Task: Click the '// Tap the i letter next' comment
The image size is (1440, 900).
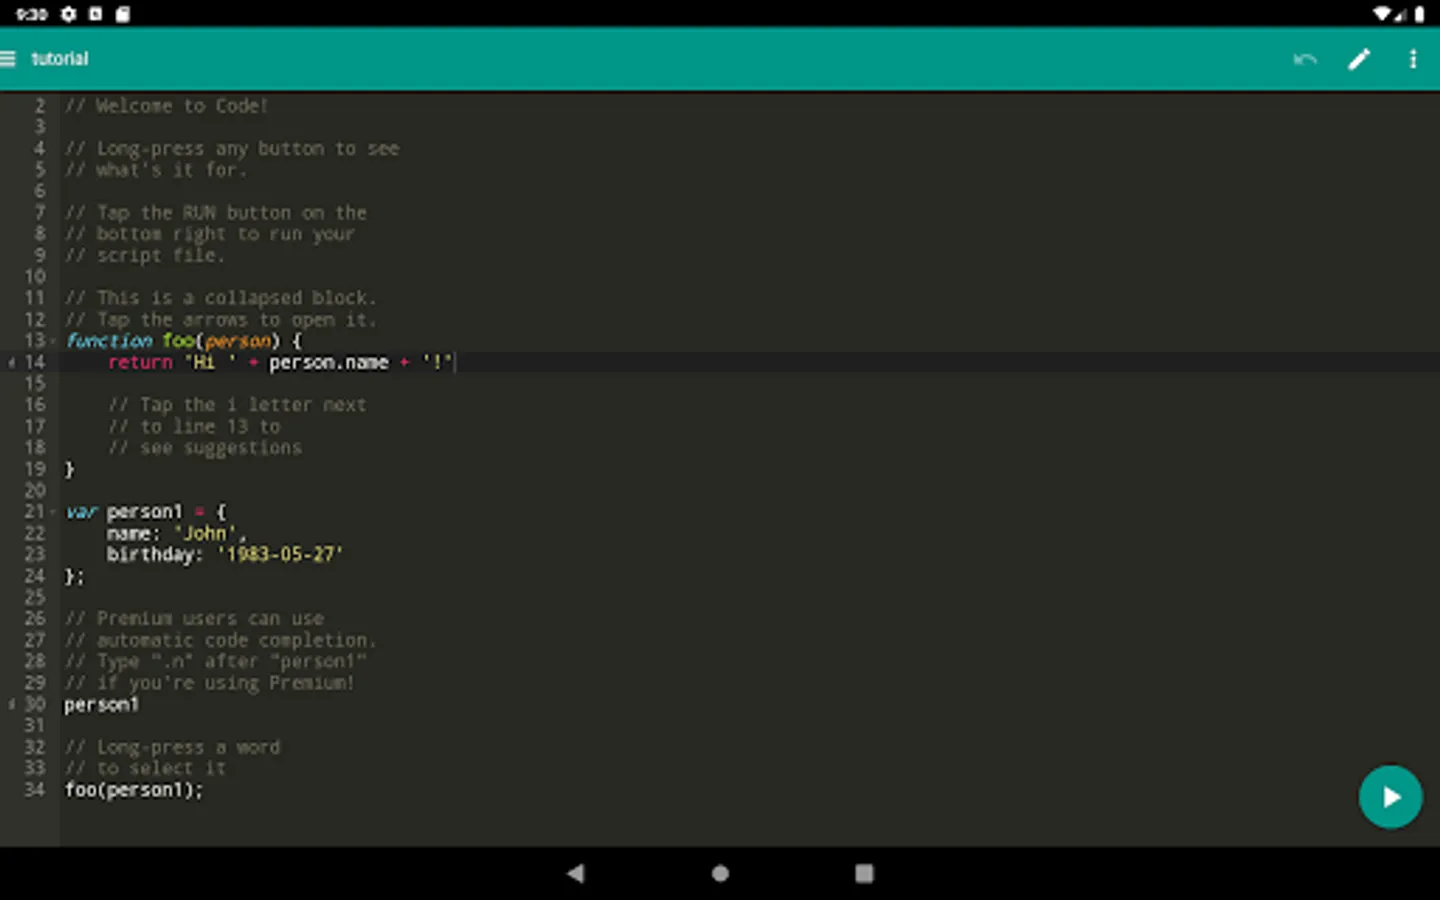Action: 237,405
